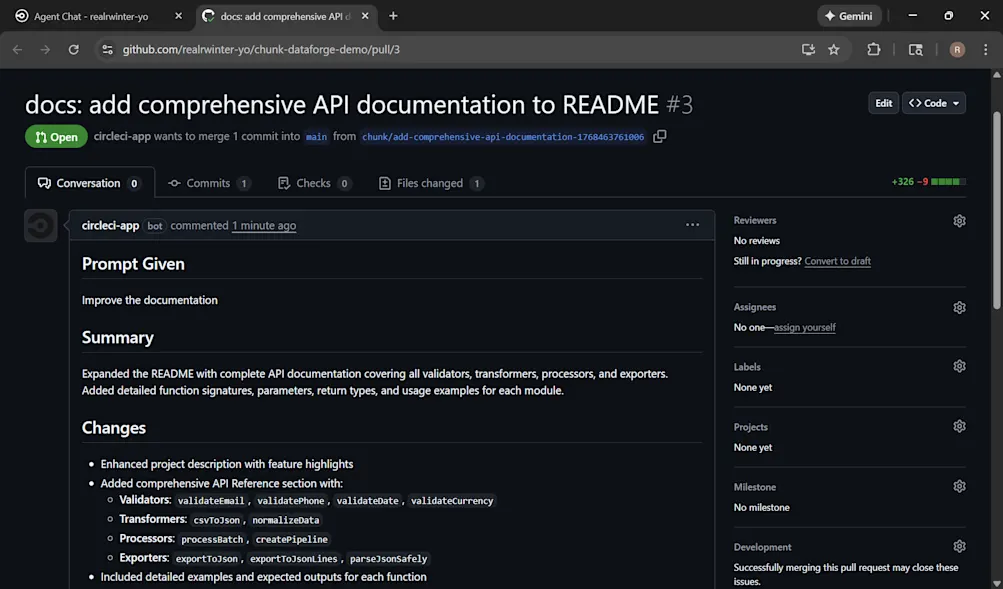Open Reviewers settings gear

(959, 221)
